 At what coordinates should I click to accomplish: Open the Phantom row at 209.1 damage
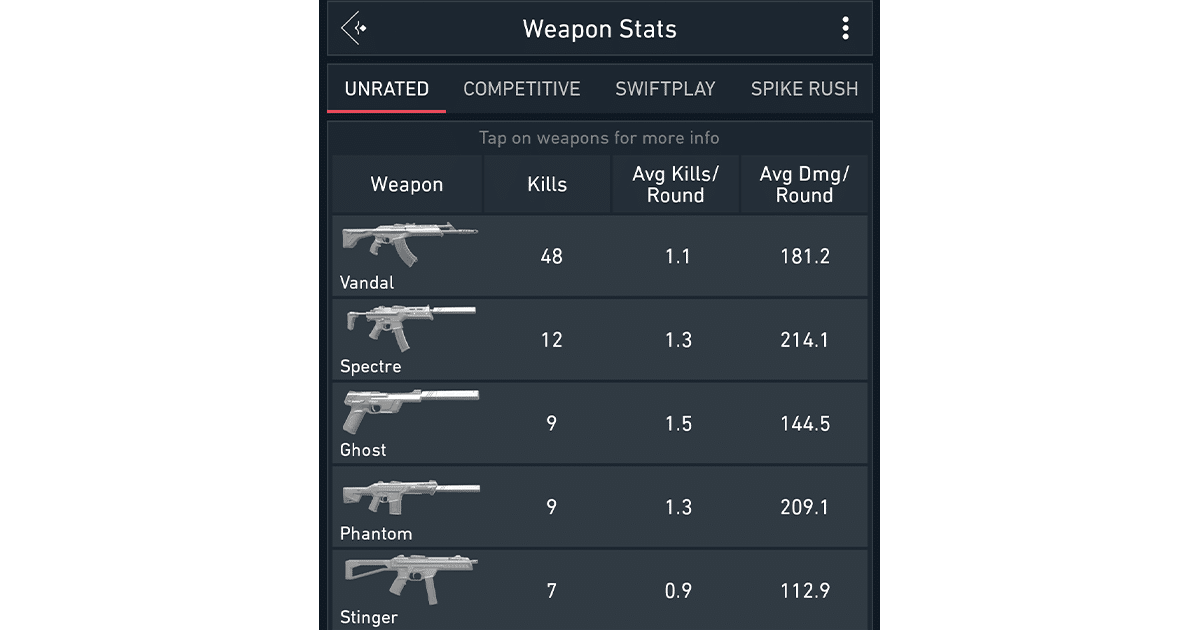click(805, 507)
